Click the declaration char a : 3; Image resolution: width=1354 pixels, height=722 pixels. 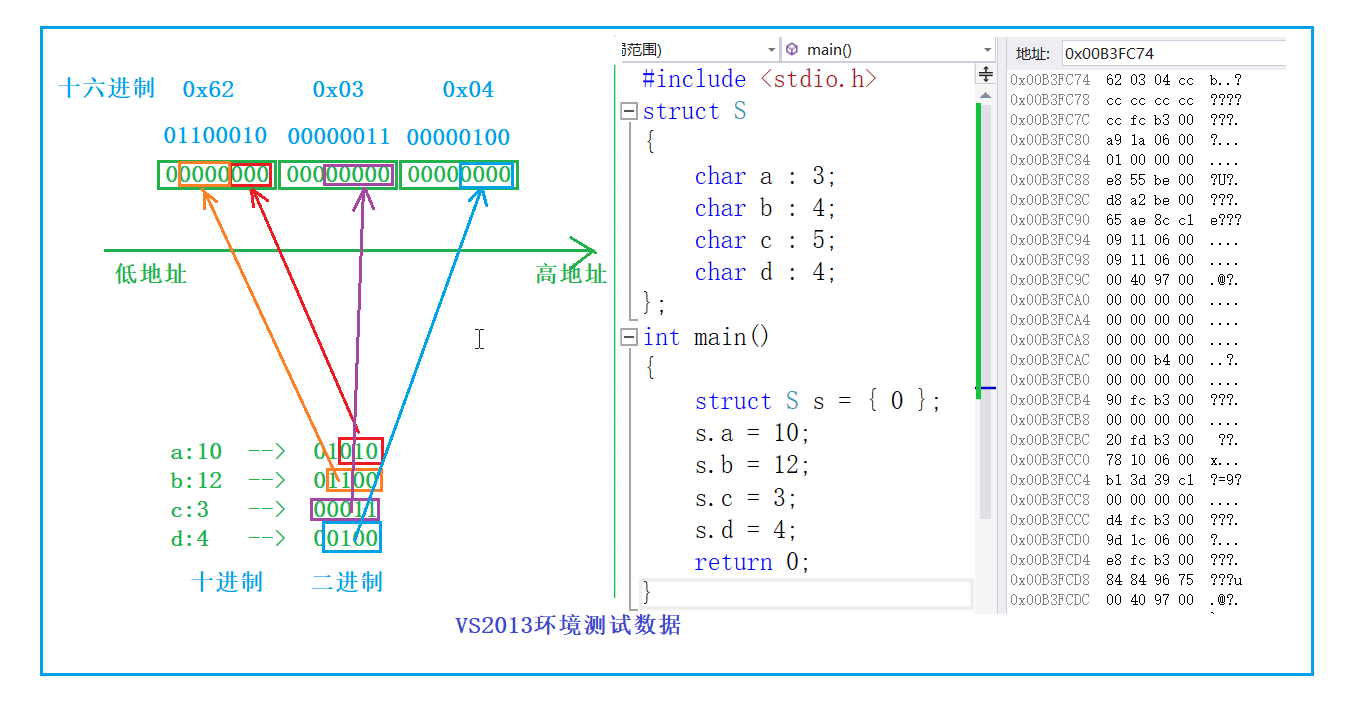point(766,176)
